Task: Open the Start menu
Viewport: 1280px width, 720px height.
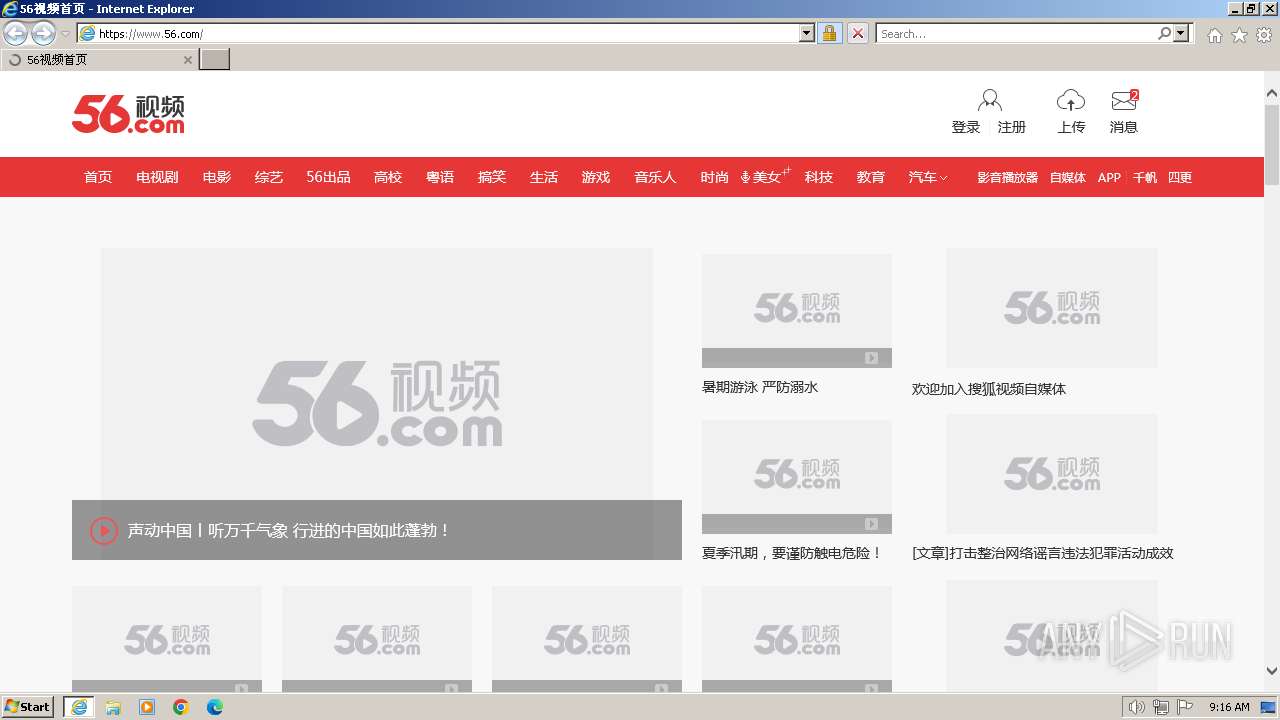Action: coord(27,707)
